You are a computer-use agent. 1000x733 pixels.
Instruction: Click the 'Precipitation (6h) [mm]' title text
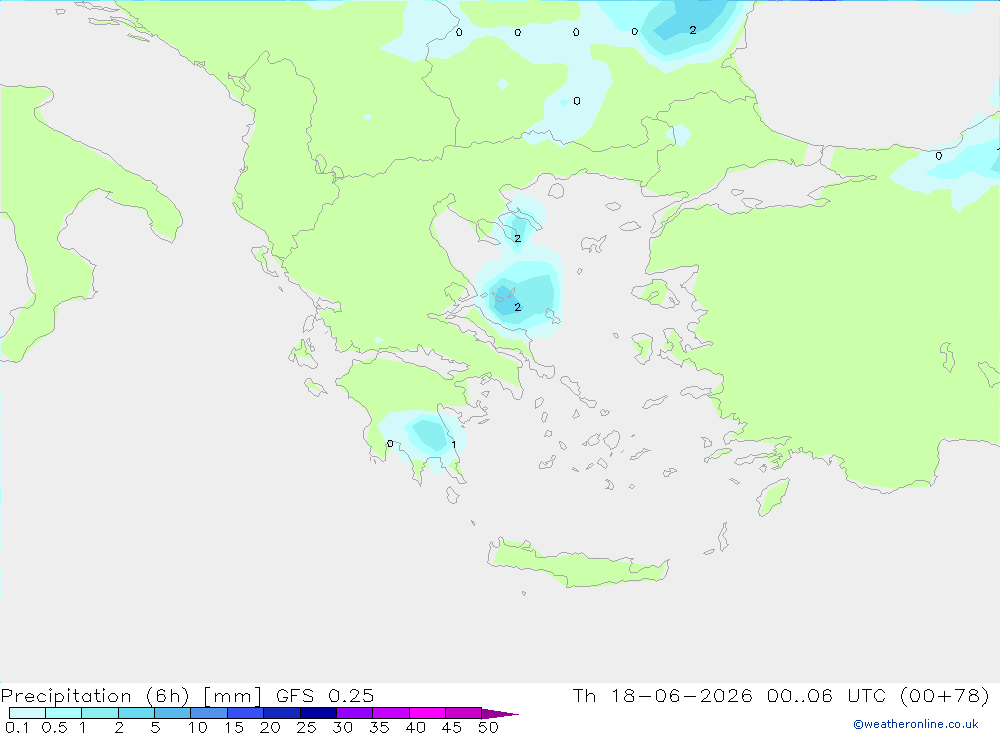pyautogui.click(x=131, y=695)
